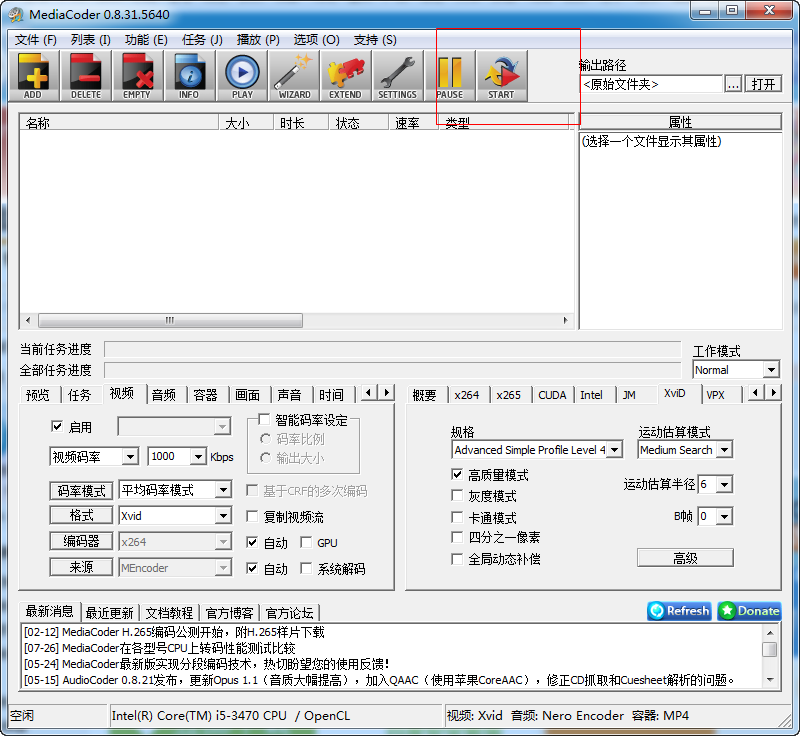800x736 pixels.
Task: Open file INFO from the toolbar
Action: click(x=189, y=75)
